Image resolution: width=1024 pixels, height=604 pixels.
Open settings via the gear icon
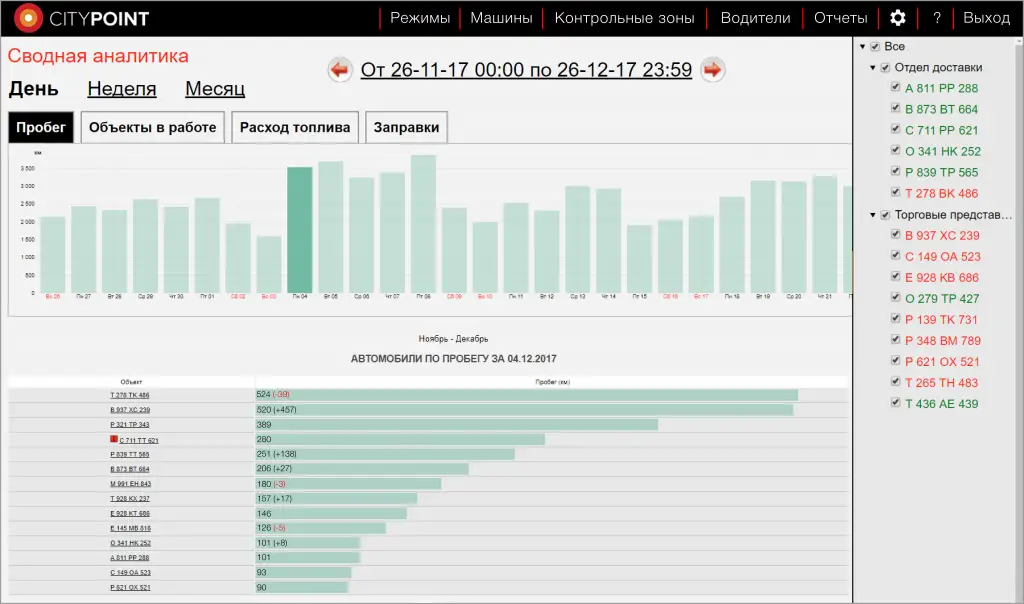coord(898,18)
